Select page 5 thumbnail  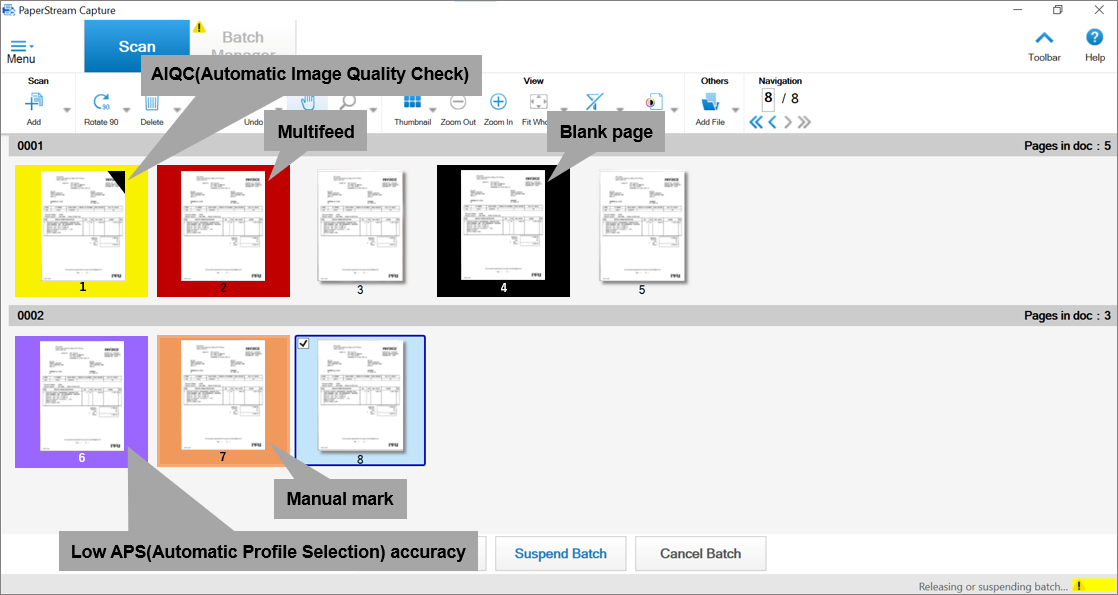click(642, 230)
